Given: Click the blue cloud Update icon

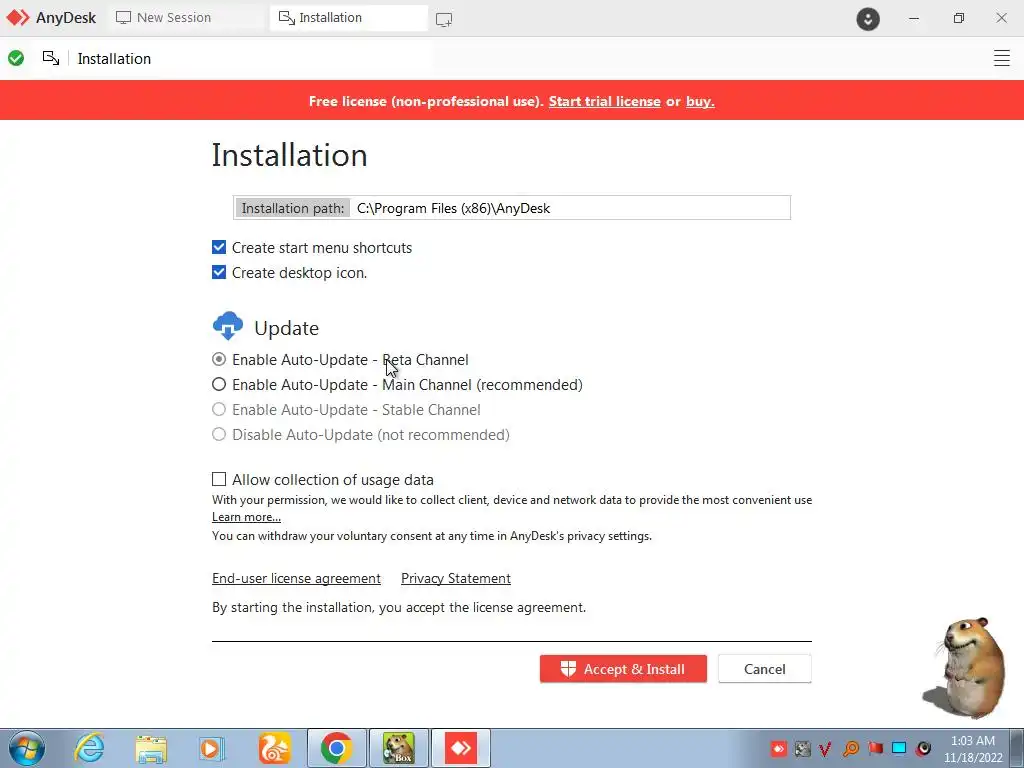Looking at the screenshot, I should pos(228,326).
